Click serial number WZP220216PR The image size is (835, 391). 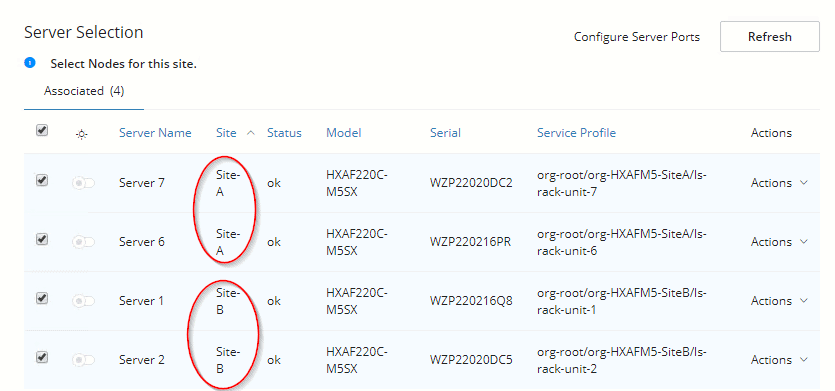470,242
